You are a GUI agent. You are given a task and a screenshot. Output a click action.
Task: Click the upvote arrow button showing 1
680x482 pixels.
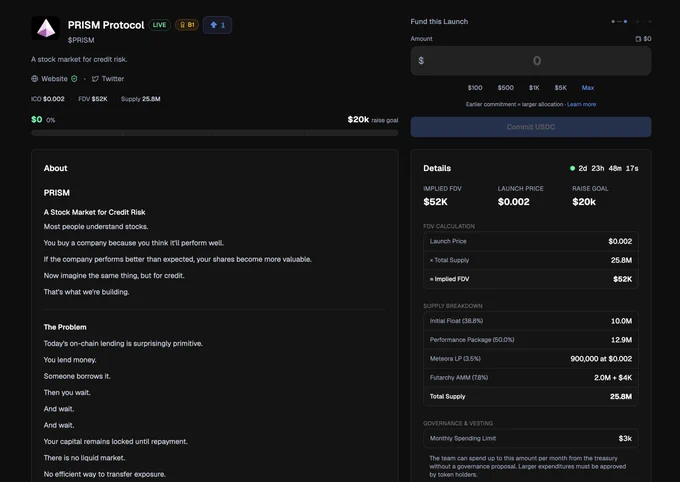217,25
